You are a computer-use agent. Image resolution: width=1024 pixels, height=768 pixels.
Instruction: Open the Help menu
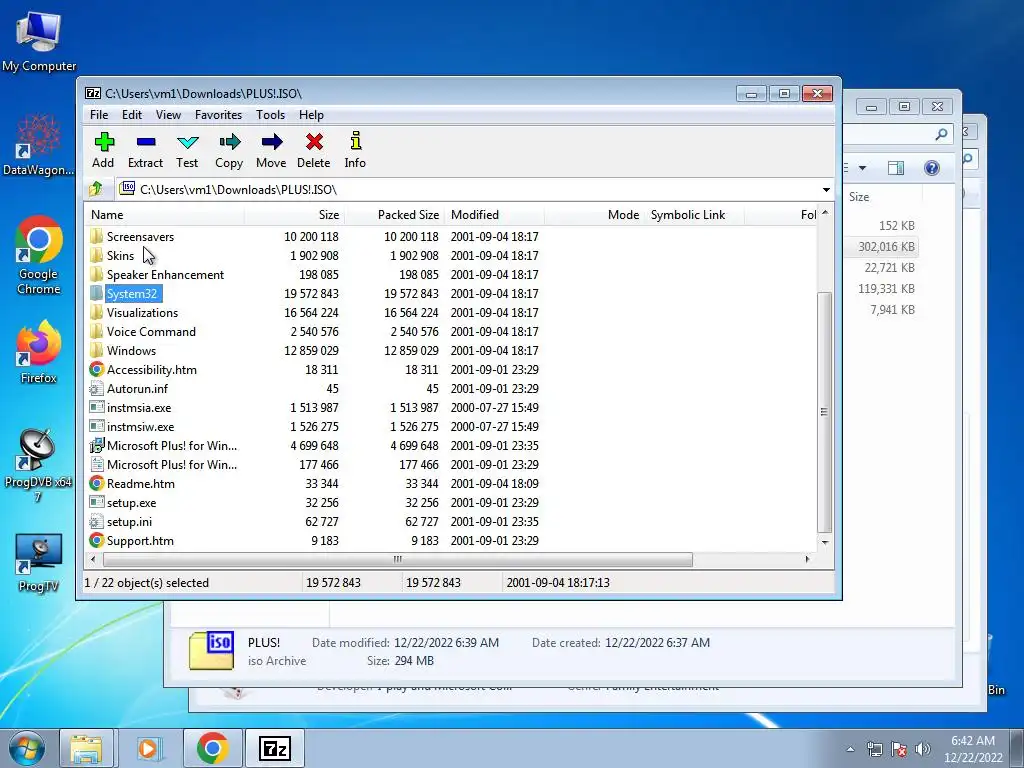point(311,115)
